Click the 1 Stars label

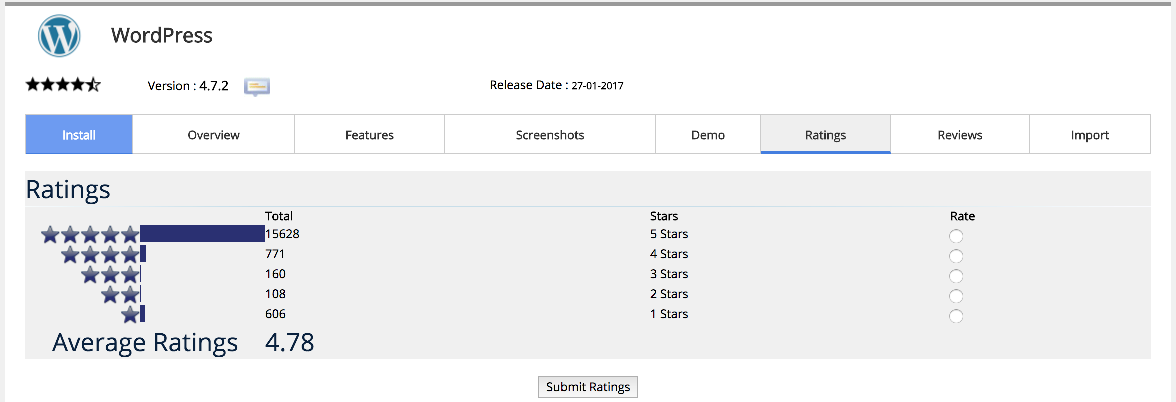point(669,314)
